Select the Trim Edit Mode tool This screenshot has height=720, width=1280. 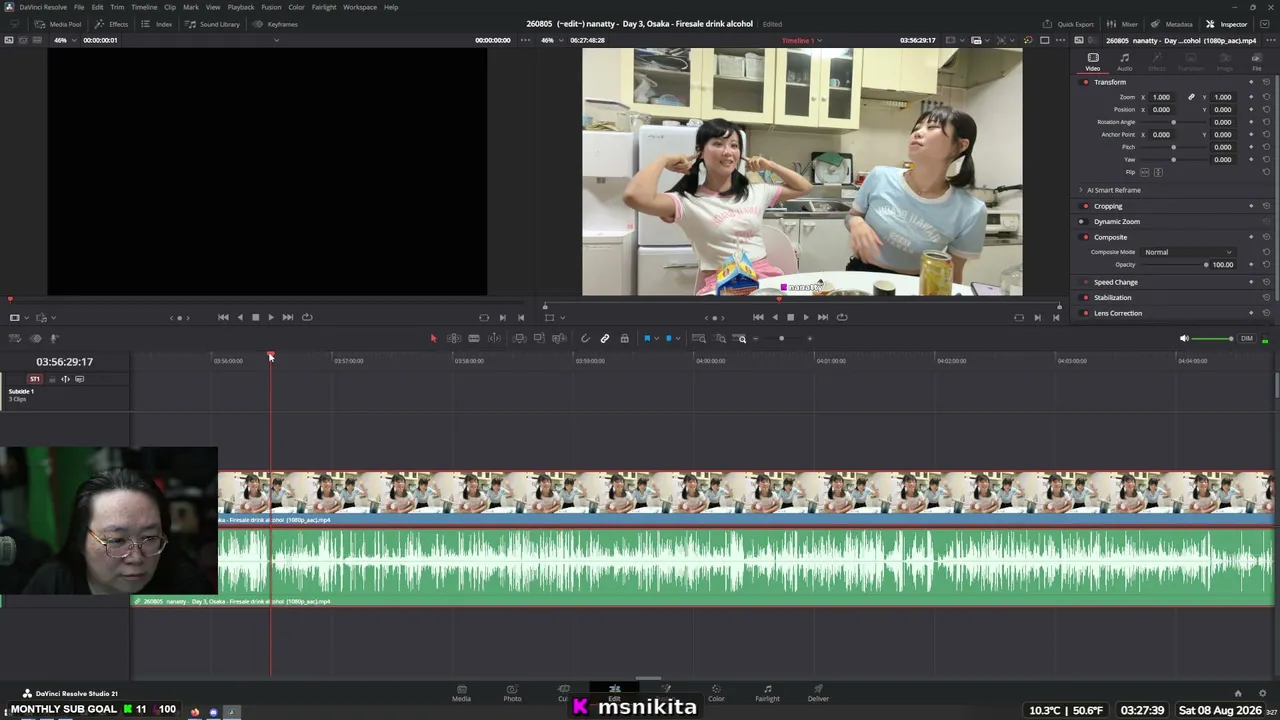point(454,339)
